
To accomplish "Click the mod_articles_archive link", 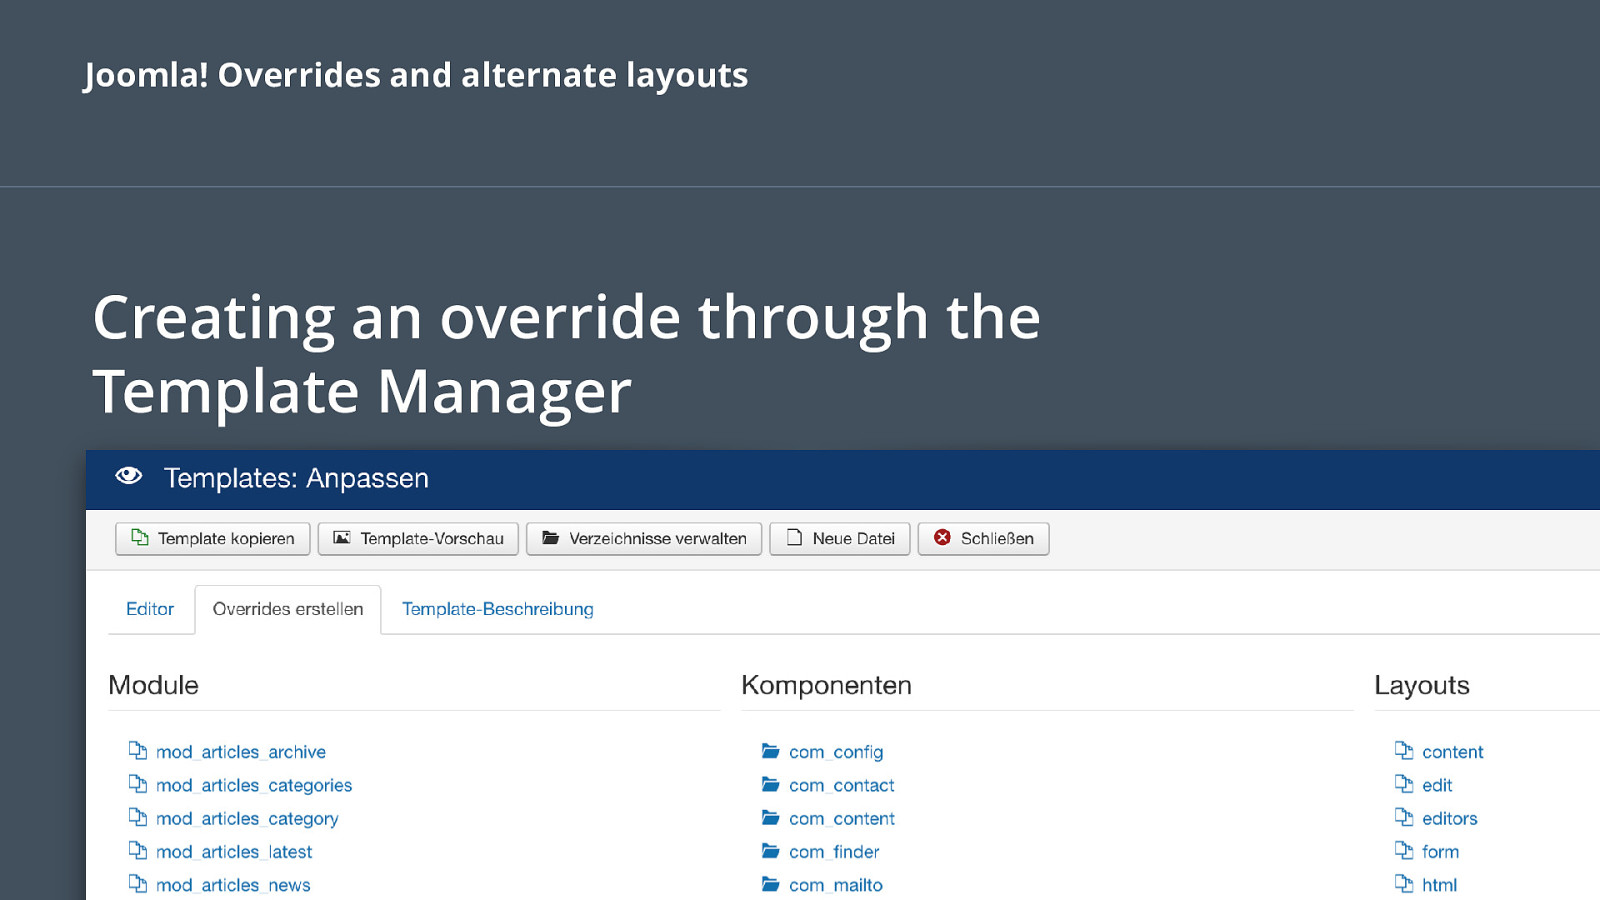I will pos(241,752).
